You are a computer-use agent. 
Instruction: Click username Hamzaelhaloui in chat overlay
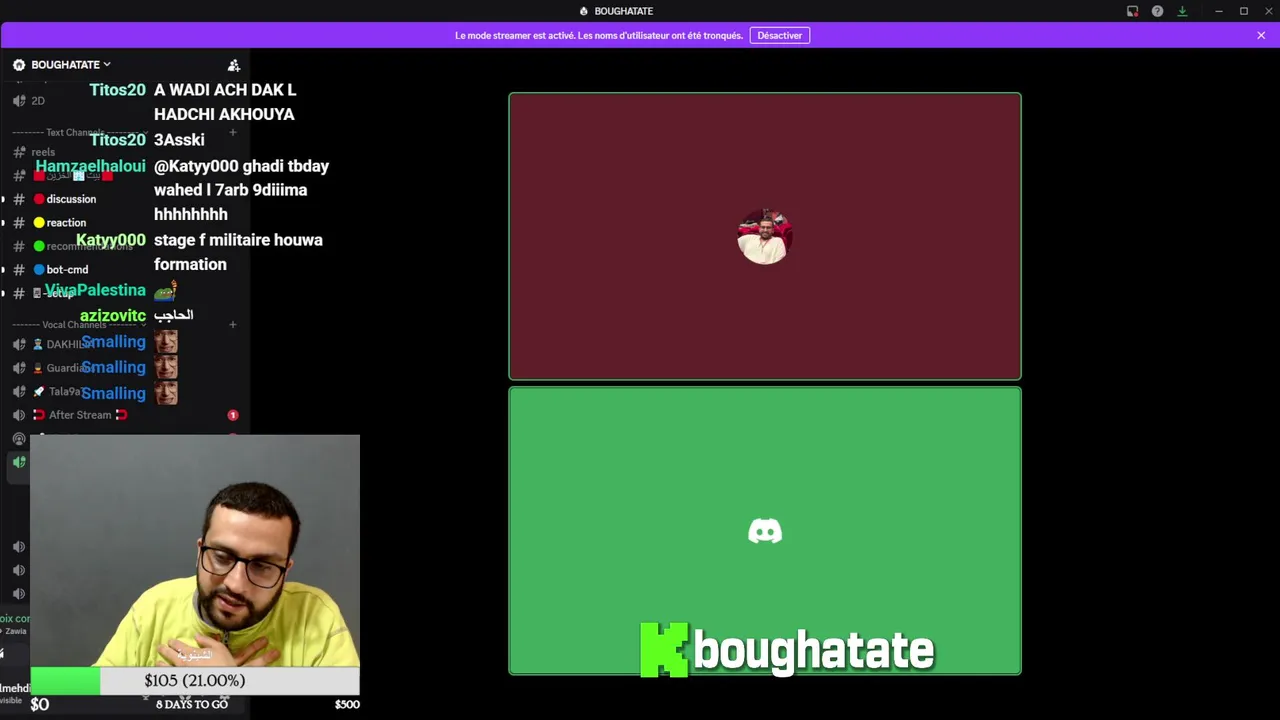(90, 166)
